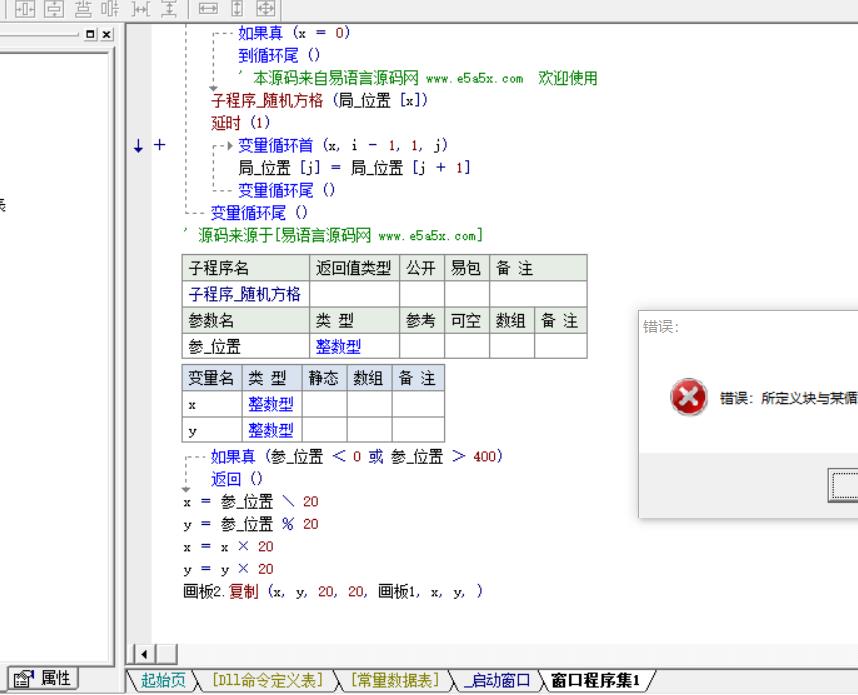Image resolution: width=858 pixels, height=695 pixels.
Task: Click 整数型 type of 参_位置 parameter
Action: point(338,346)
